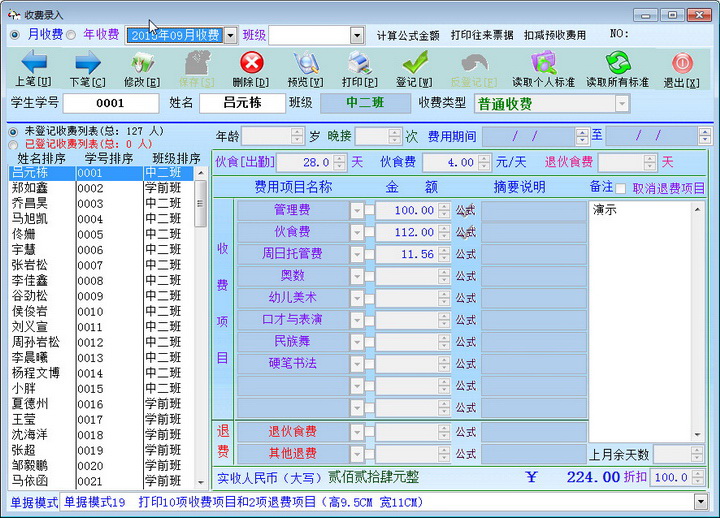Image resolution: width=720 pixels, height=518 pixels.
Task: Click 打印往来票据 menu item
Action: coord(482,35)
